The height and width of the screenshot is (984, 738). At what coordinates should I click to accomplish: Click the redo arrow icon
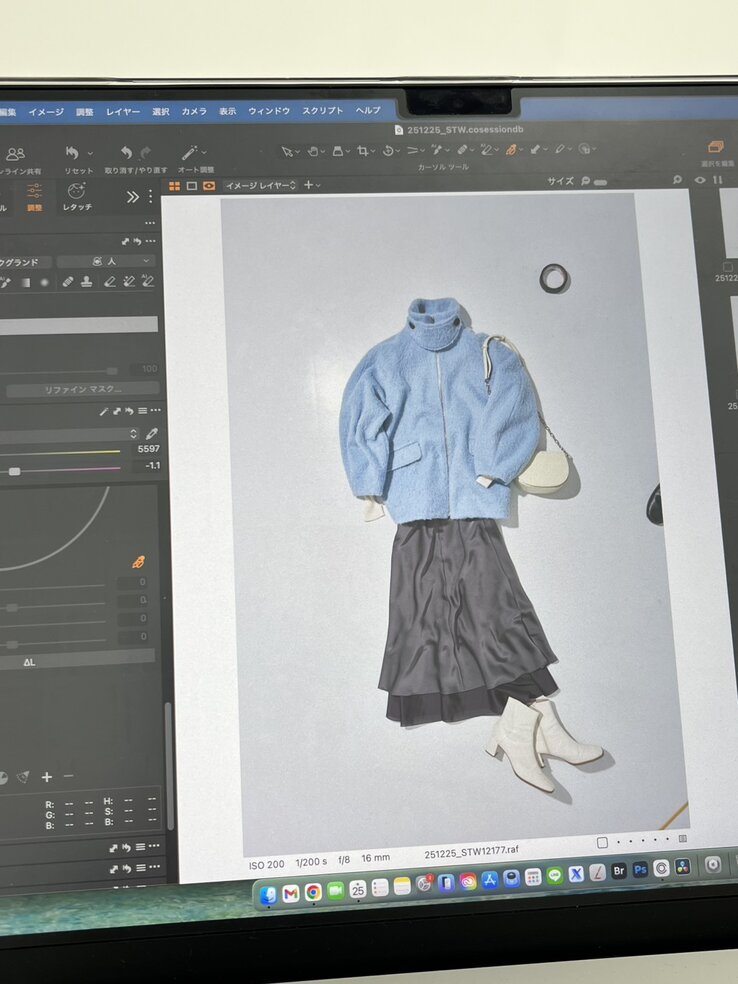[146, 152]
